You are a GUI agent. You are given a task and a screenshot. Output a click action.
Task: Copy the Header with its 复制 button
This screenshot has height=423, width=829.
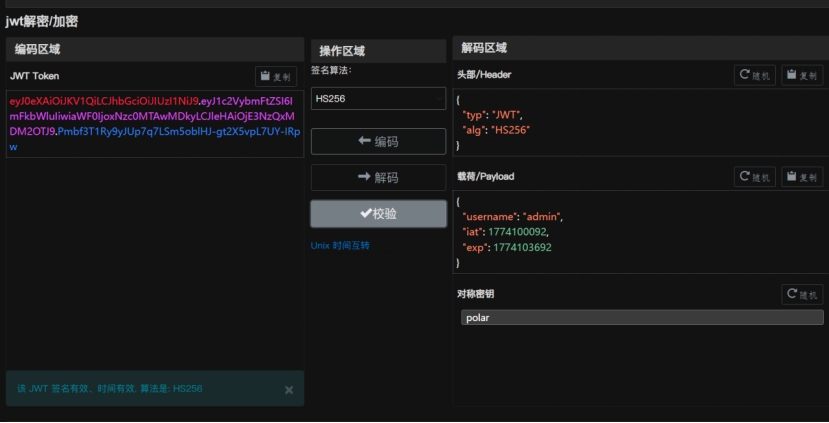(x=802, y=75)
